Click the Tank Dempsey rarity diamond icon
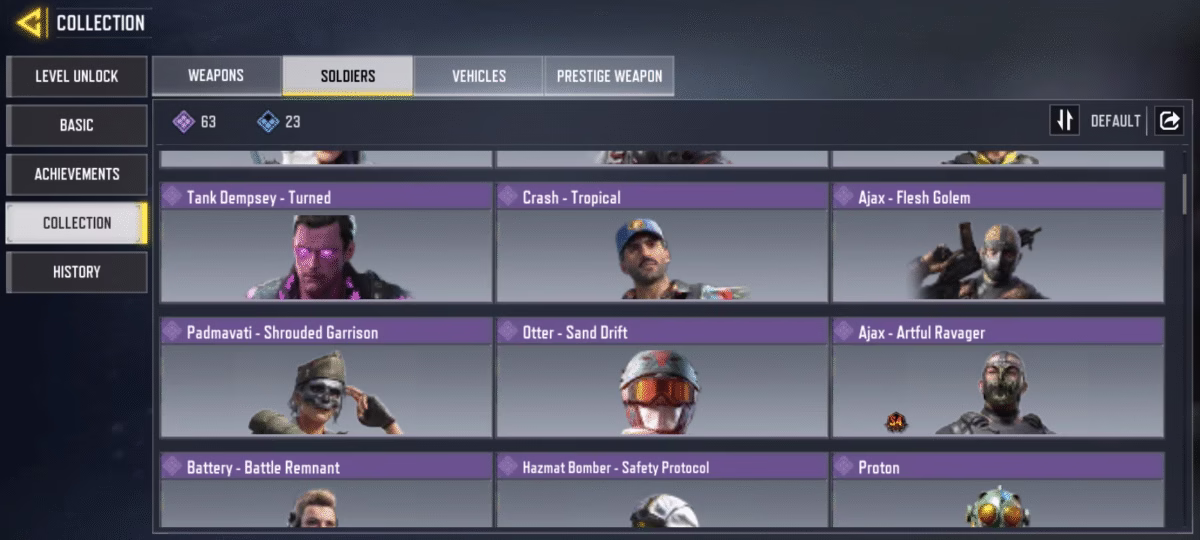Screen dimensions: 1200x540 pos(172,197)
